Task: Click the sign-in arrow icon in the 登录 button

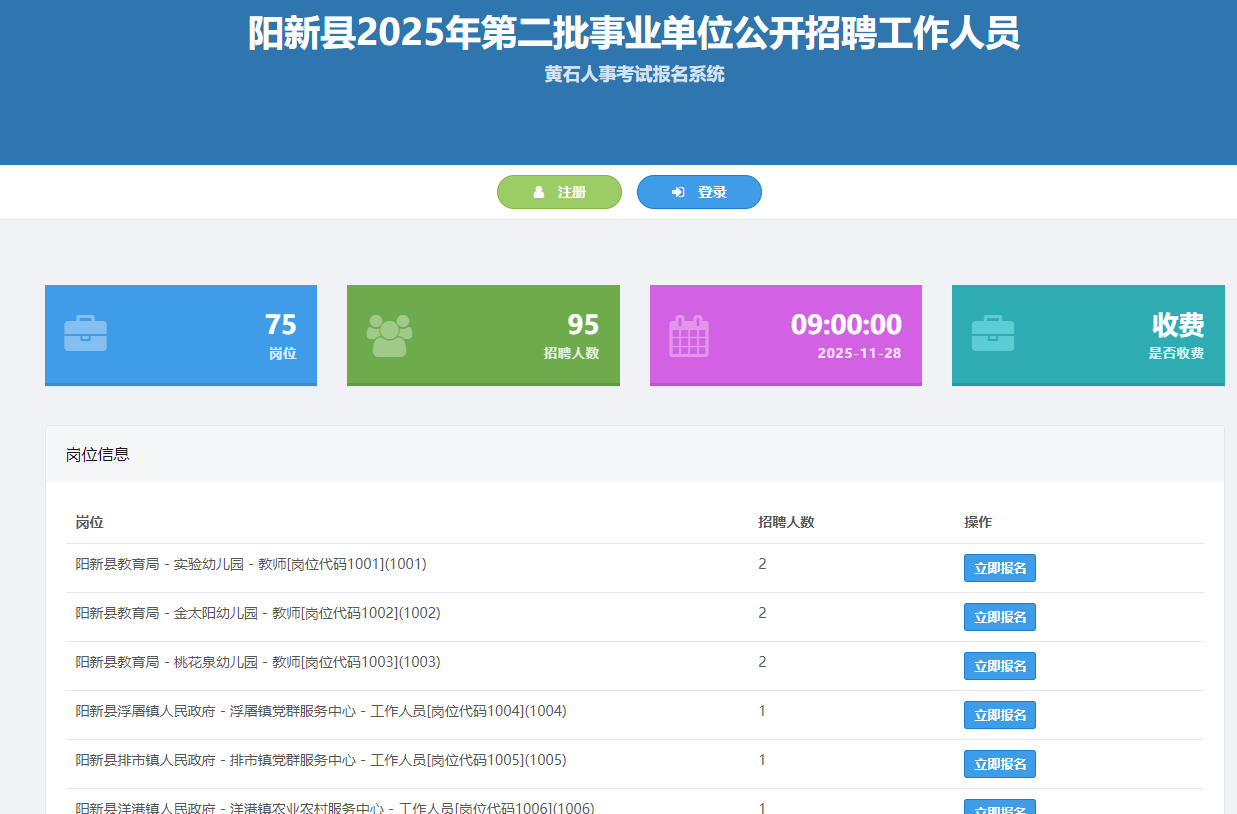Action: pyautogui.click(x=678, y=192)
